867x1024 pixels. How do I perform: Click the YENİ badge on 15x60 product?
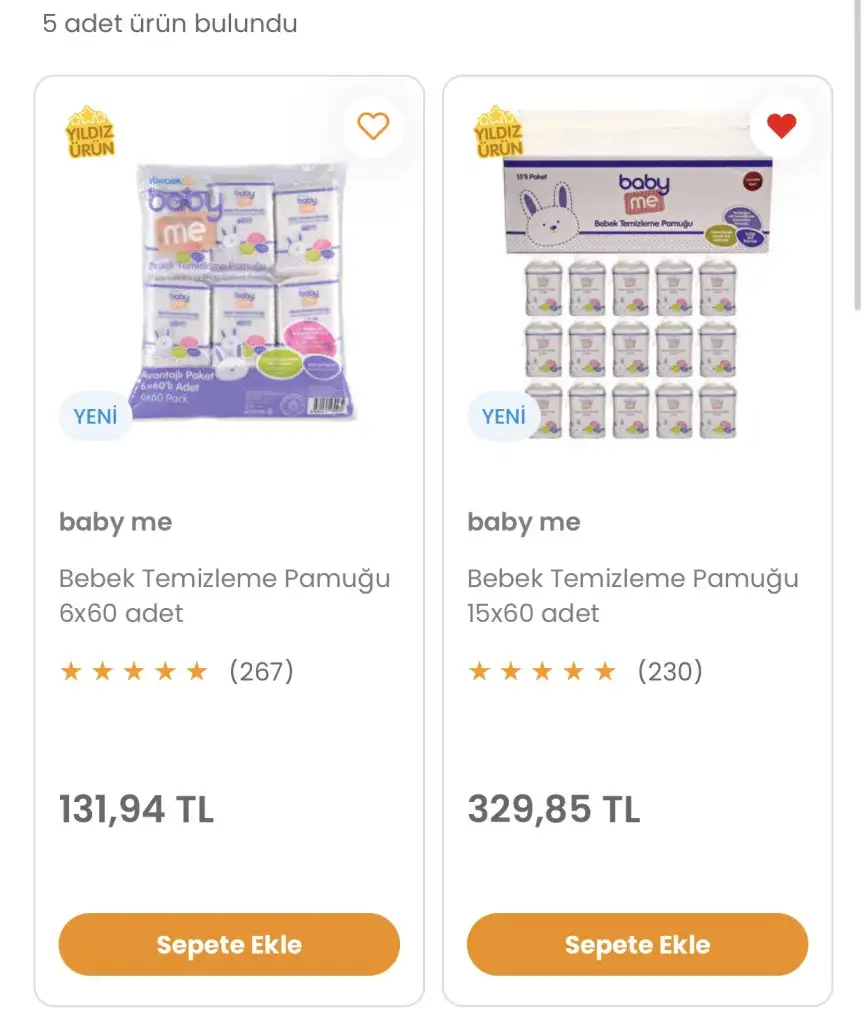pos(504,417)
